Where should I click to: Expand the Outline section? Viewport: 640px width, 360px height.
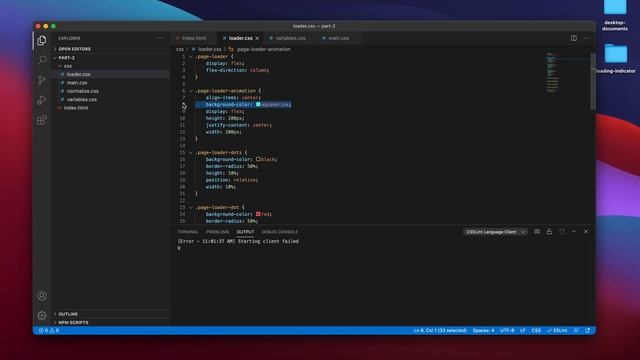point(68,314)
